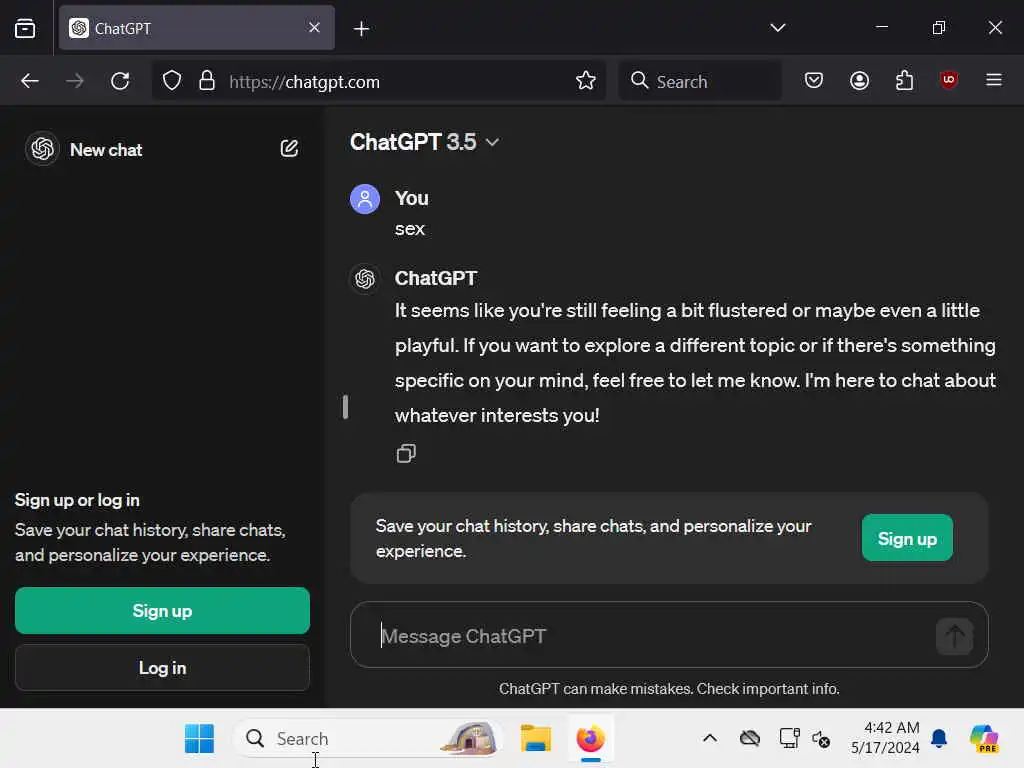
Task: Click the "ChatGPT can make mistakes" disclaimer
Action: click(x=669, y=688)
